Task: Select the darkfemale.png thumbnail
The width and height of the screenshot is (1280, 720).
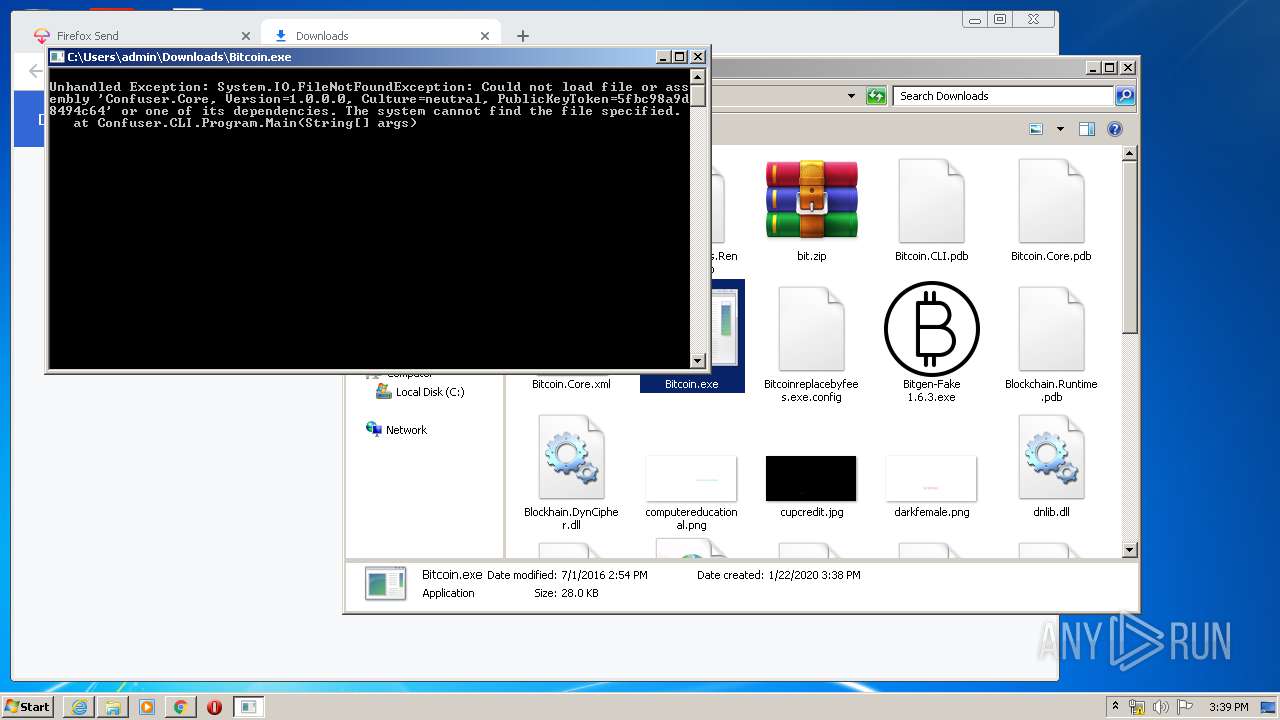Action: coord(931,478)
